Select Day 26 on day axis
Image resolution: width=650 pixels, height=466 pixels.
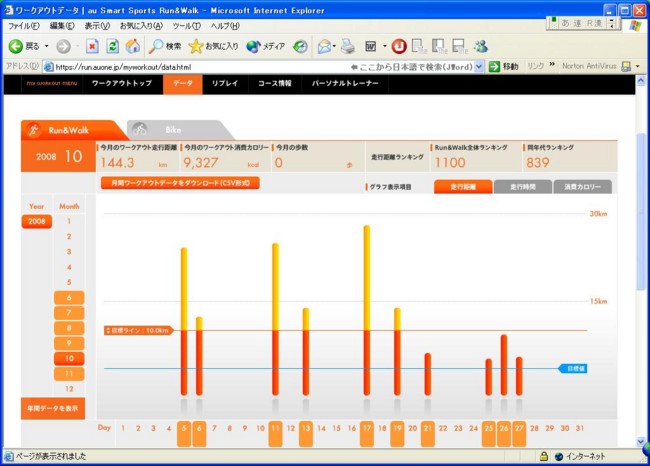[x=504, y=434]
